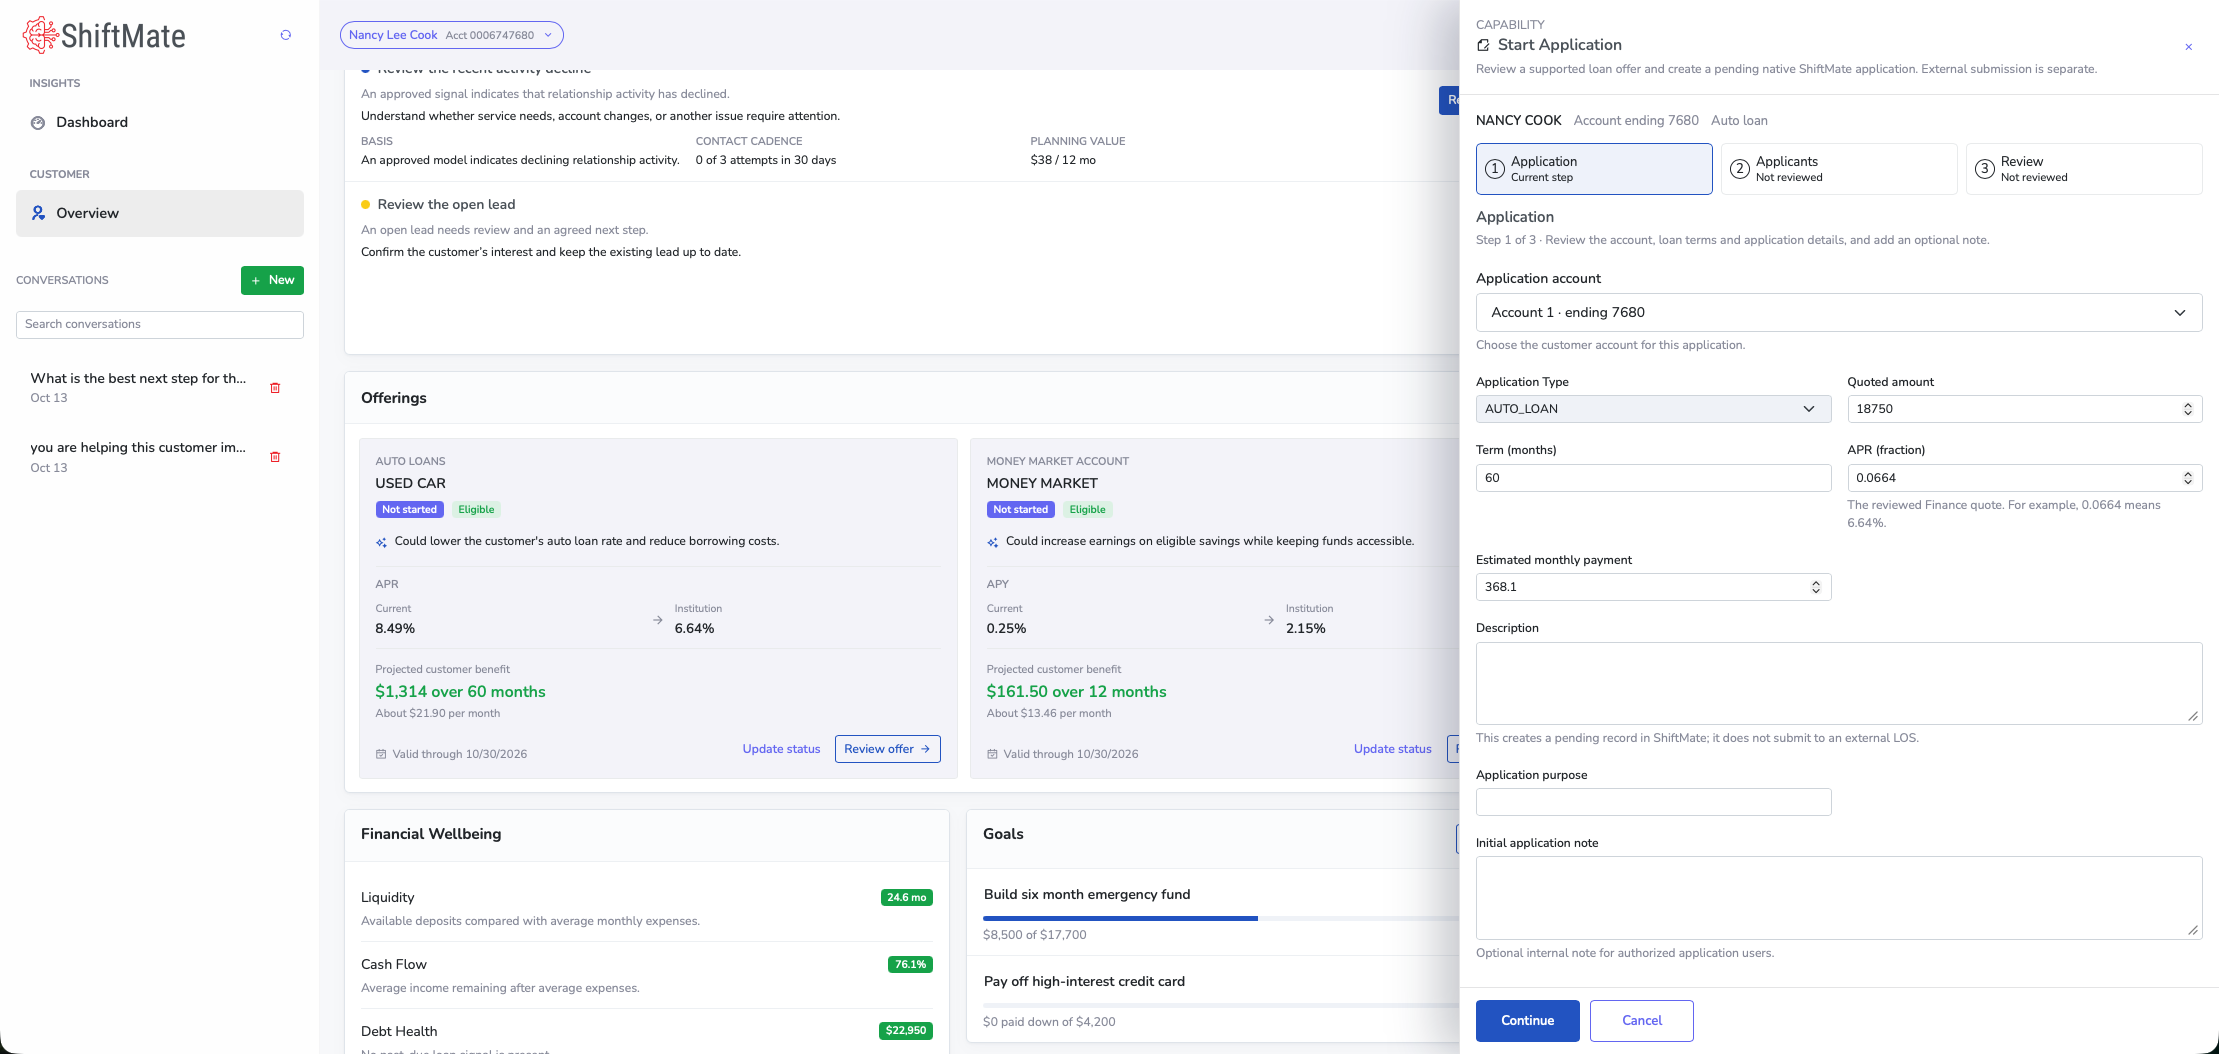The width and height of the screenshot is (2219, 1054).
Task: Click the Build six month emergency fund goal
Action: pyautogui.click(x=1087, y=895)
